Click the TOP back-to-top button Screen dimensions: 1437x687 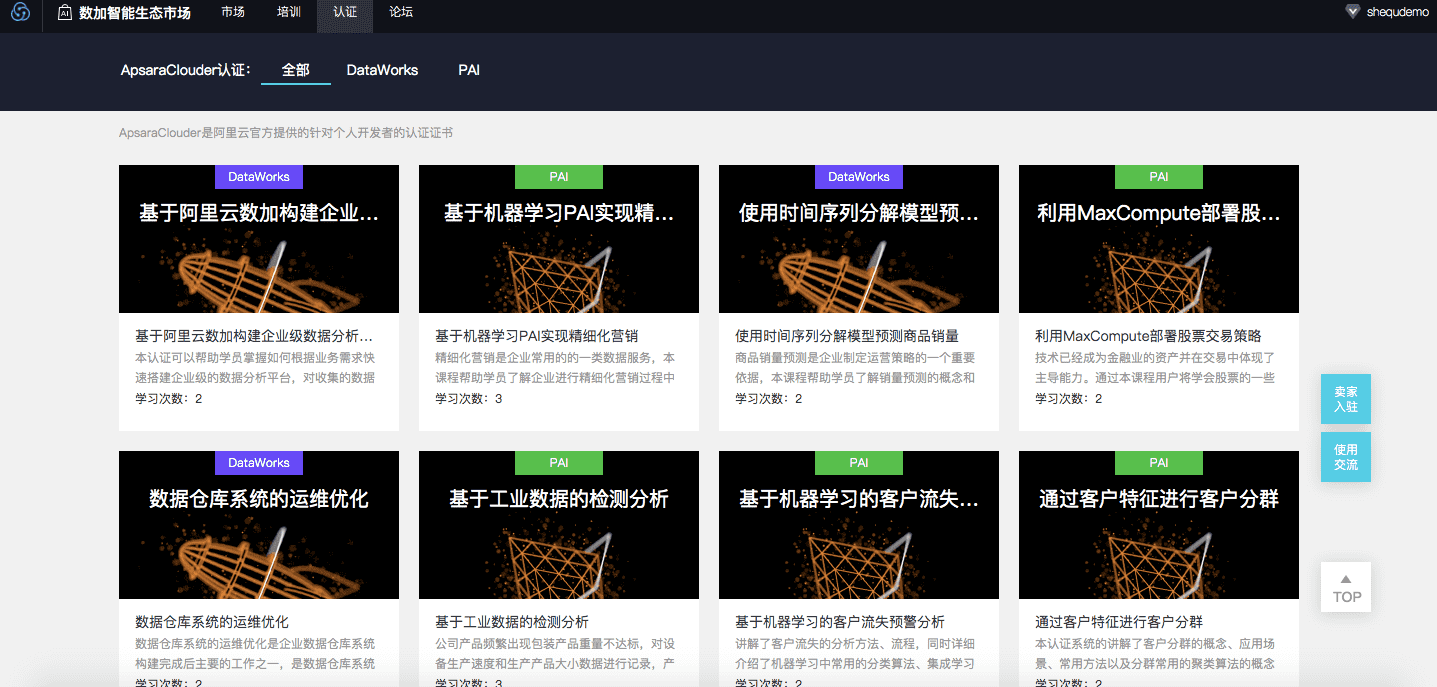coord(1346,587)
